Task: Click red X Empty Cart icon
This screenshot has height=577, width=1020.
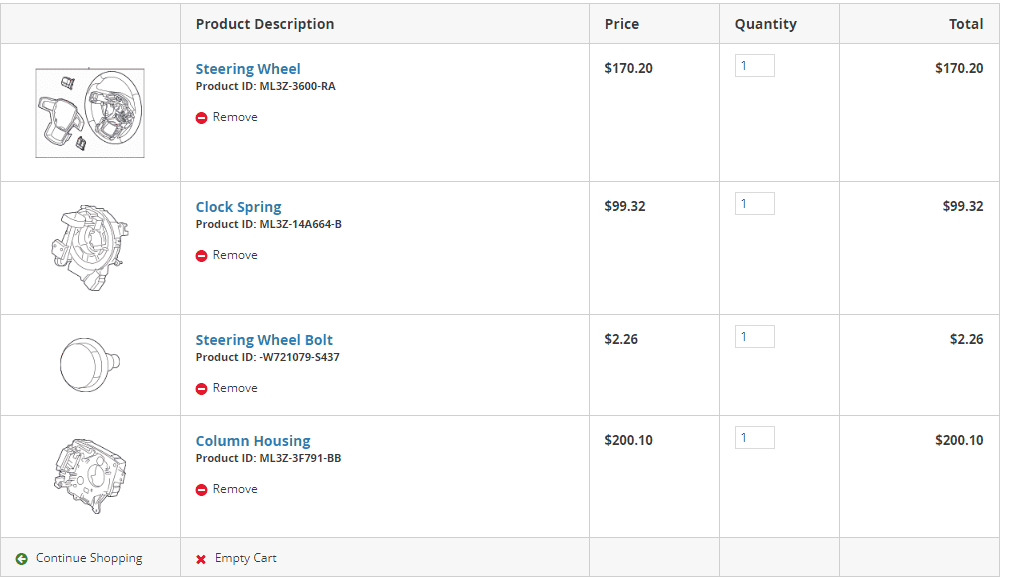Action: [201, 559]
